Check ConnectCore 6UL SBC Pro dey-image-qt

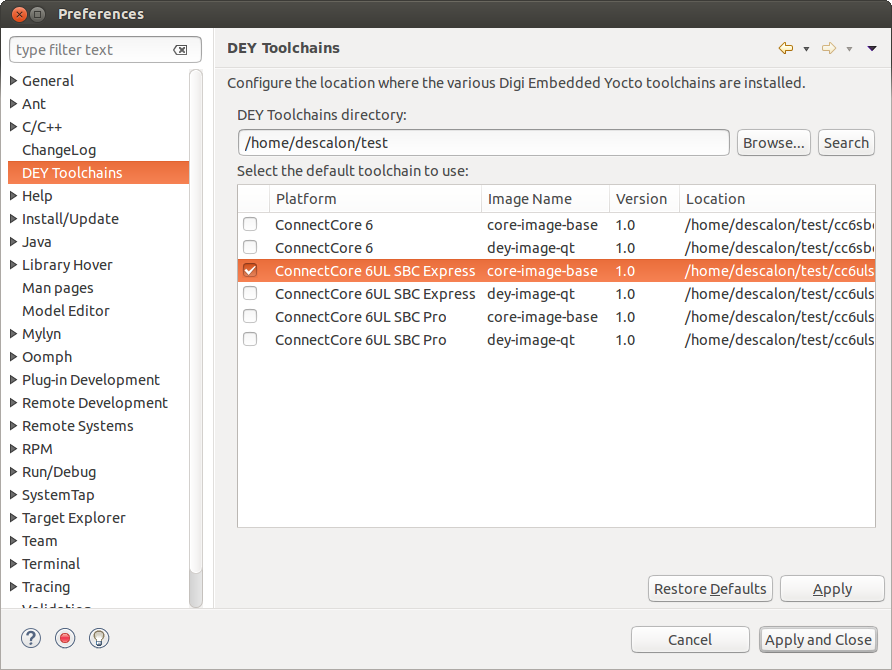pos(250,340)
